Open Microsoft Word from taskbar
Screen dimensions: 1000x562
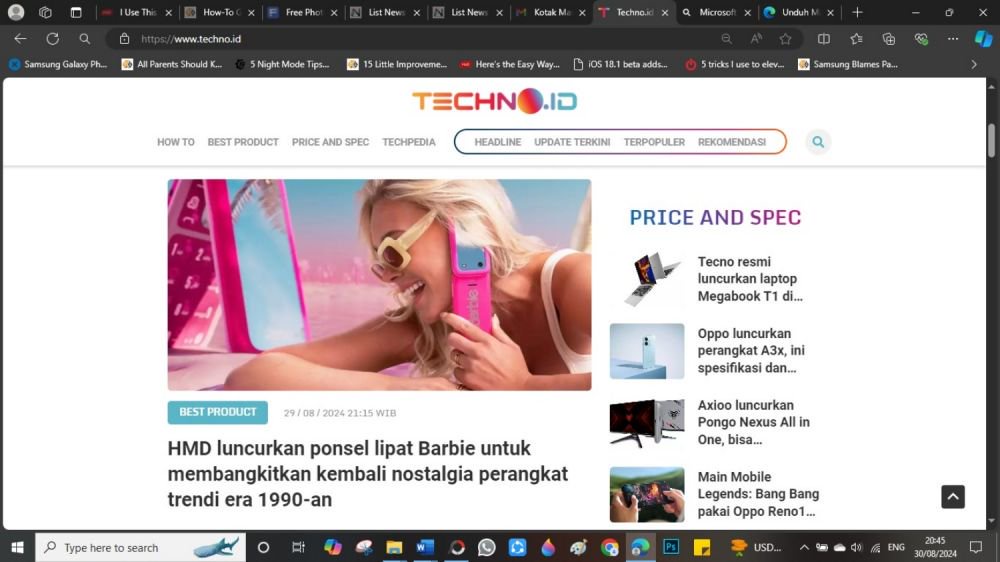425,547
